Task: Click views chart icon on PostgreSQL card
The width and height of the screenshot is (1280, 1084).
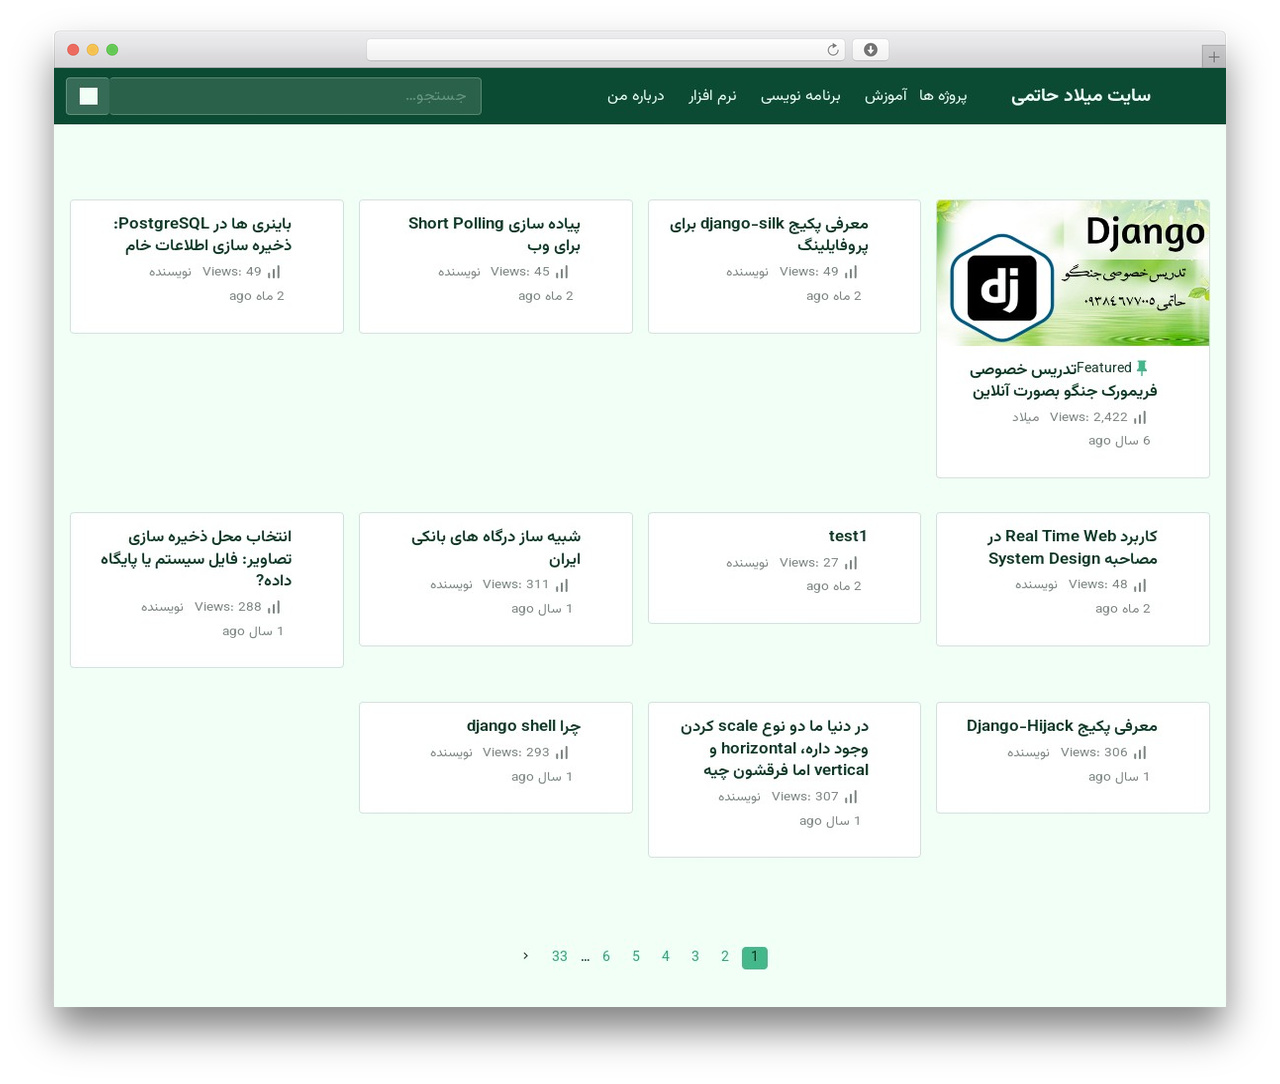Action: coord(274,272)
